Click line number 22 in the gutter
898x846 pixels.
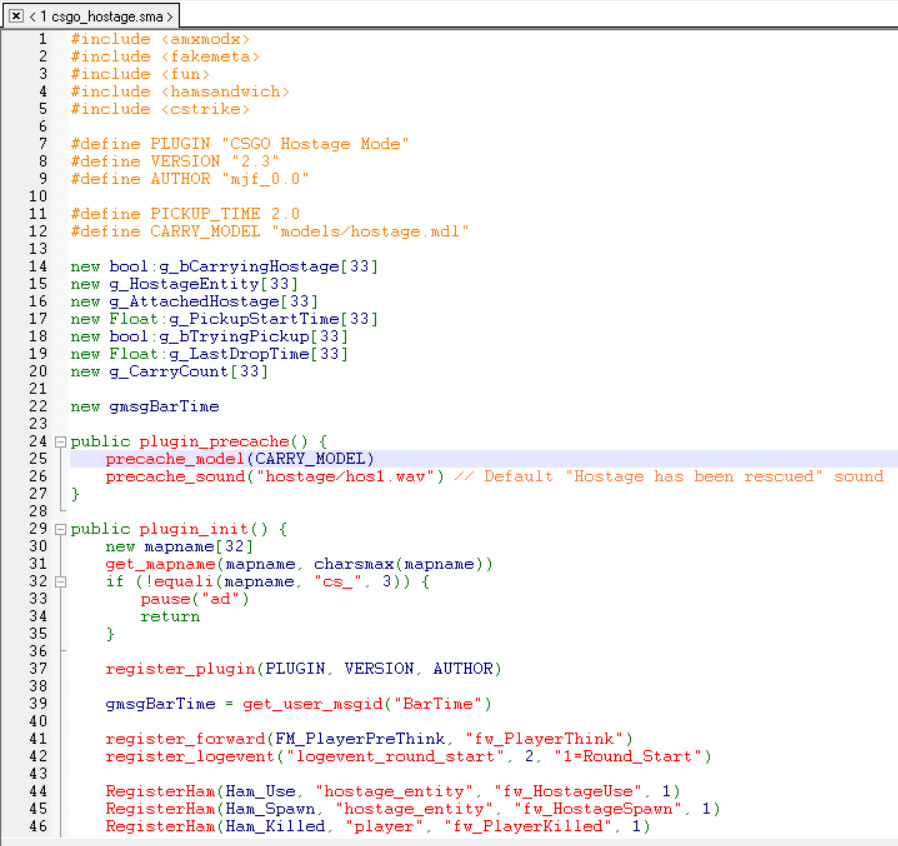38,406
